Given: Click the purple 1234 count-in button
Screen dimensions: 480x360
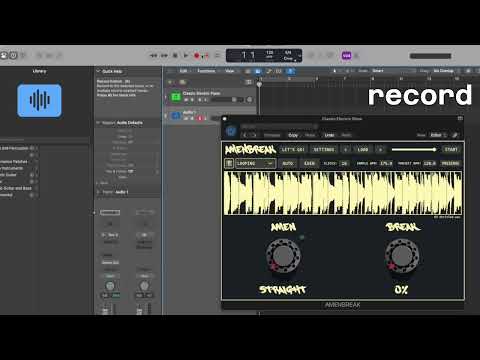Looking at the screenshot, I should pos(347,55).
